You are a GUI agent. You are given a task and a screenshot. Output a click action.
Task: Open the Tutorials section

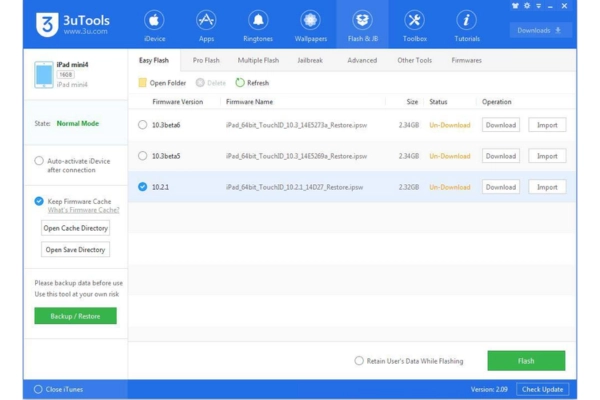tap(466, 25)
